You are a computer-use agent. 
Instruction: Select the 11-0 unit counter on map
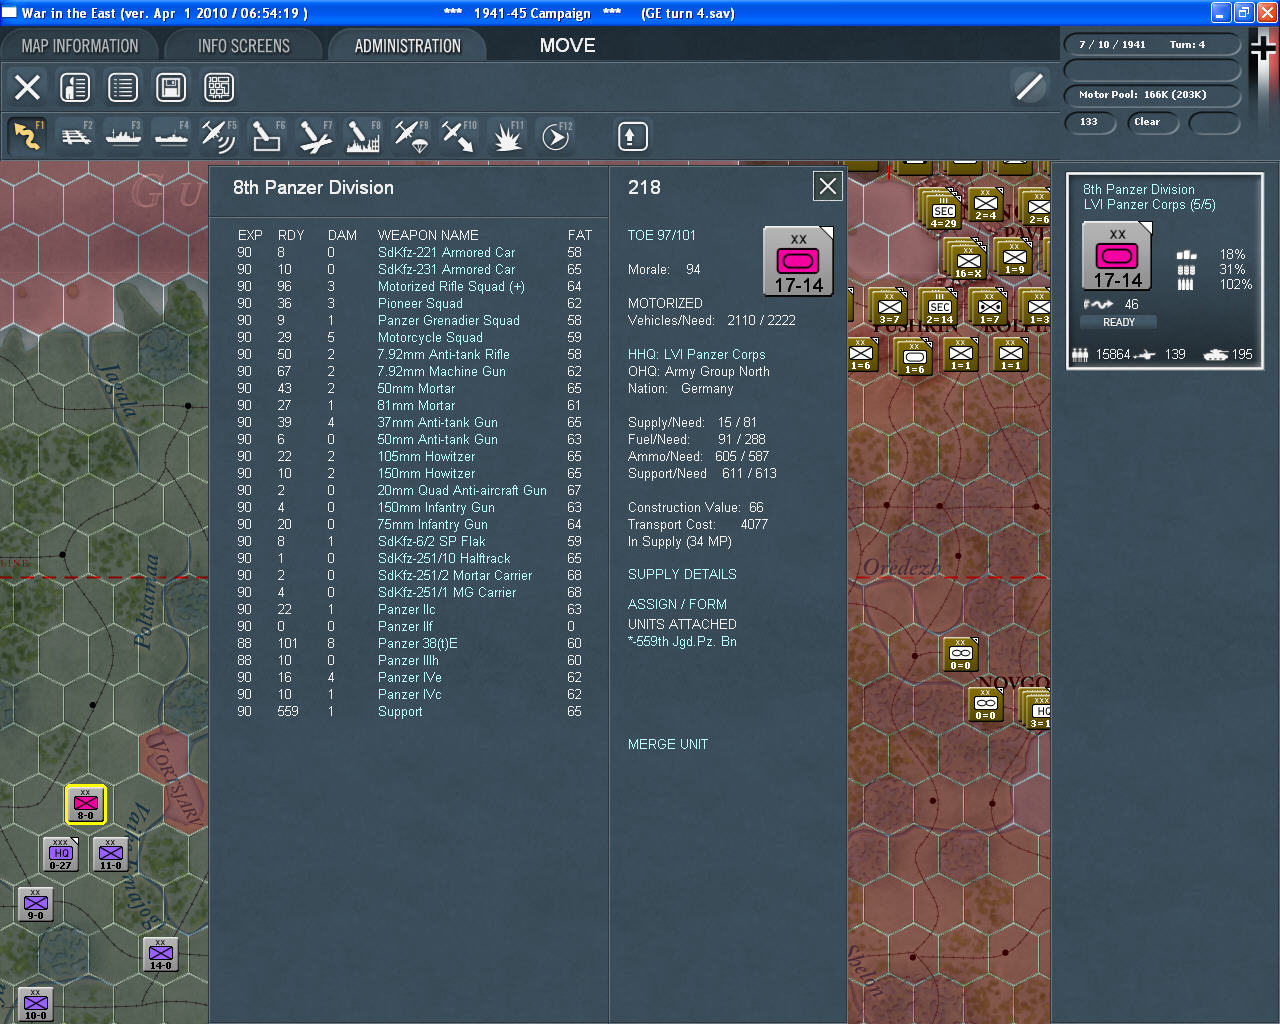pyautogui.click(x=111, y=854)
